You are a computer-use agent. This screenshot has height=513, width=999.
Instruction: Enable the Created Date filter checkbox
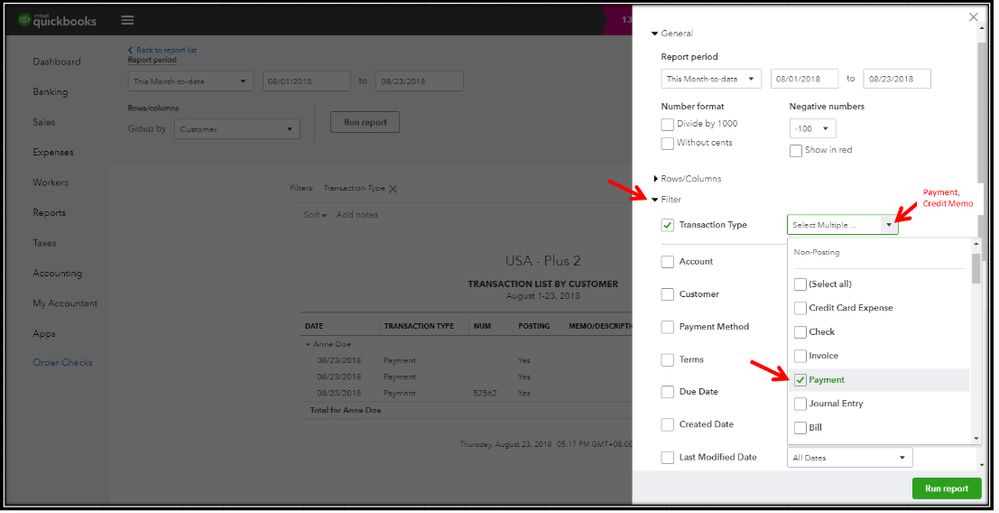[667, 424]
